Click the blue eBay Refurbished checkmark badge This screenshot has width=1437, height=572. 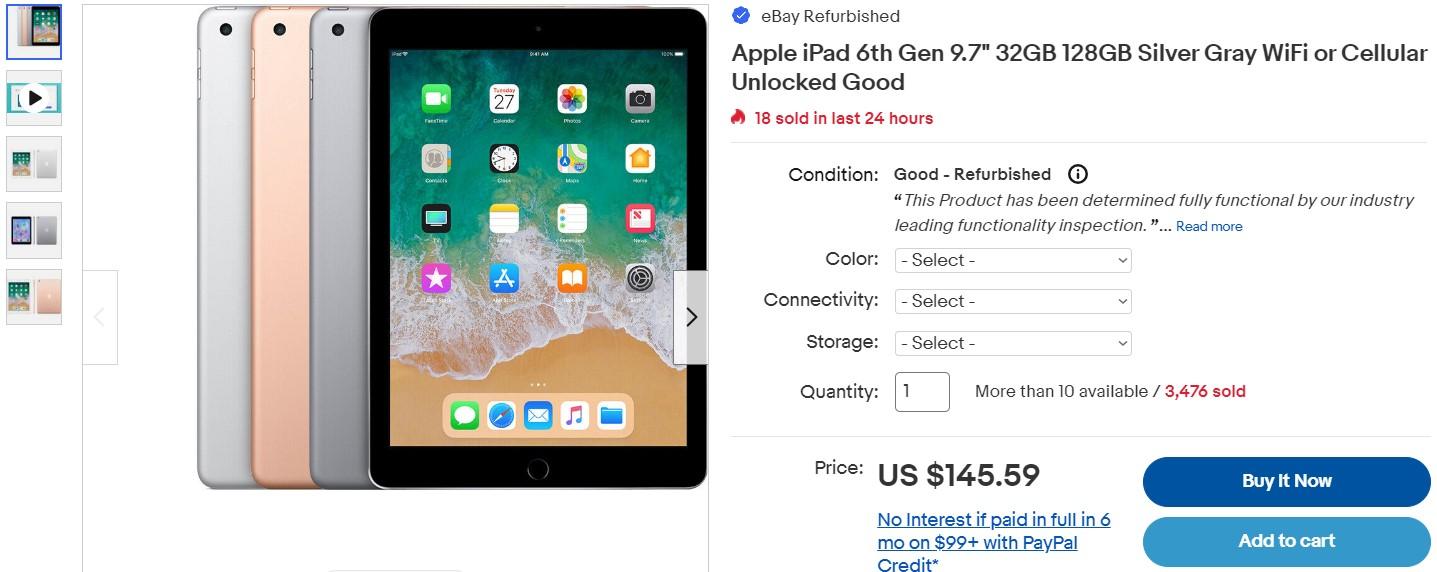pos(741,15)
